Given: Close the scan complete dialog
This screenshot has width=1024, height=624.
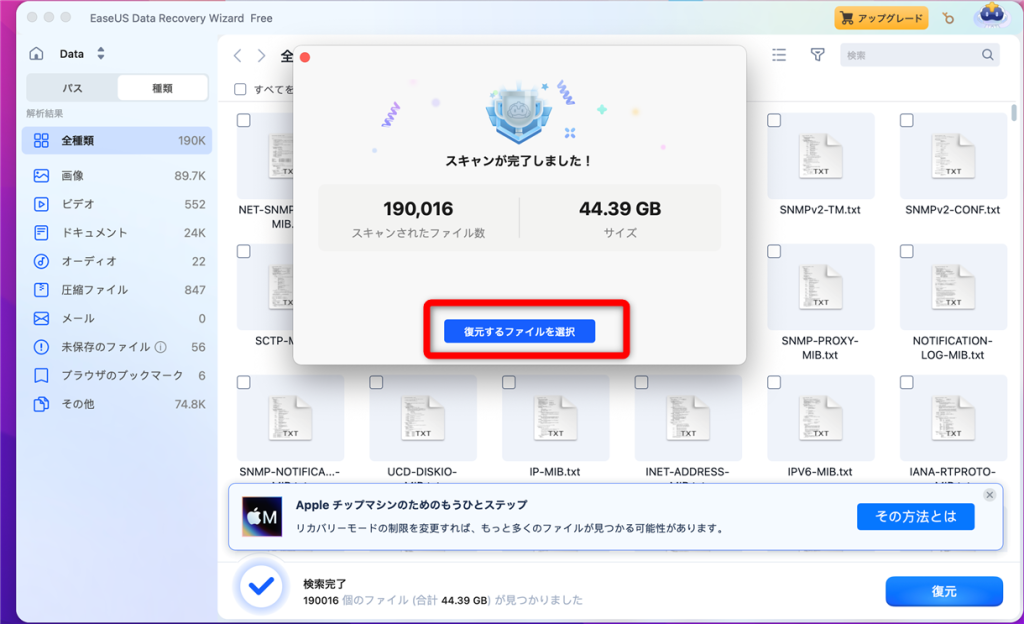Looking at the screenshot, I should (x=305, y=57).
